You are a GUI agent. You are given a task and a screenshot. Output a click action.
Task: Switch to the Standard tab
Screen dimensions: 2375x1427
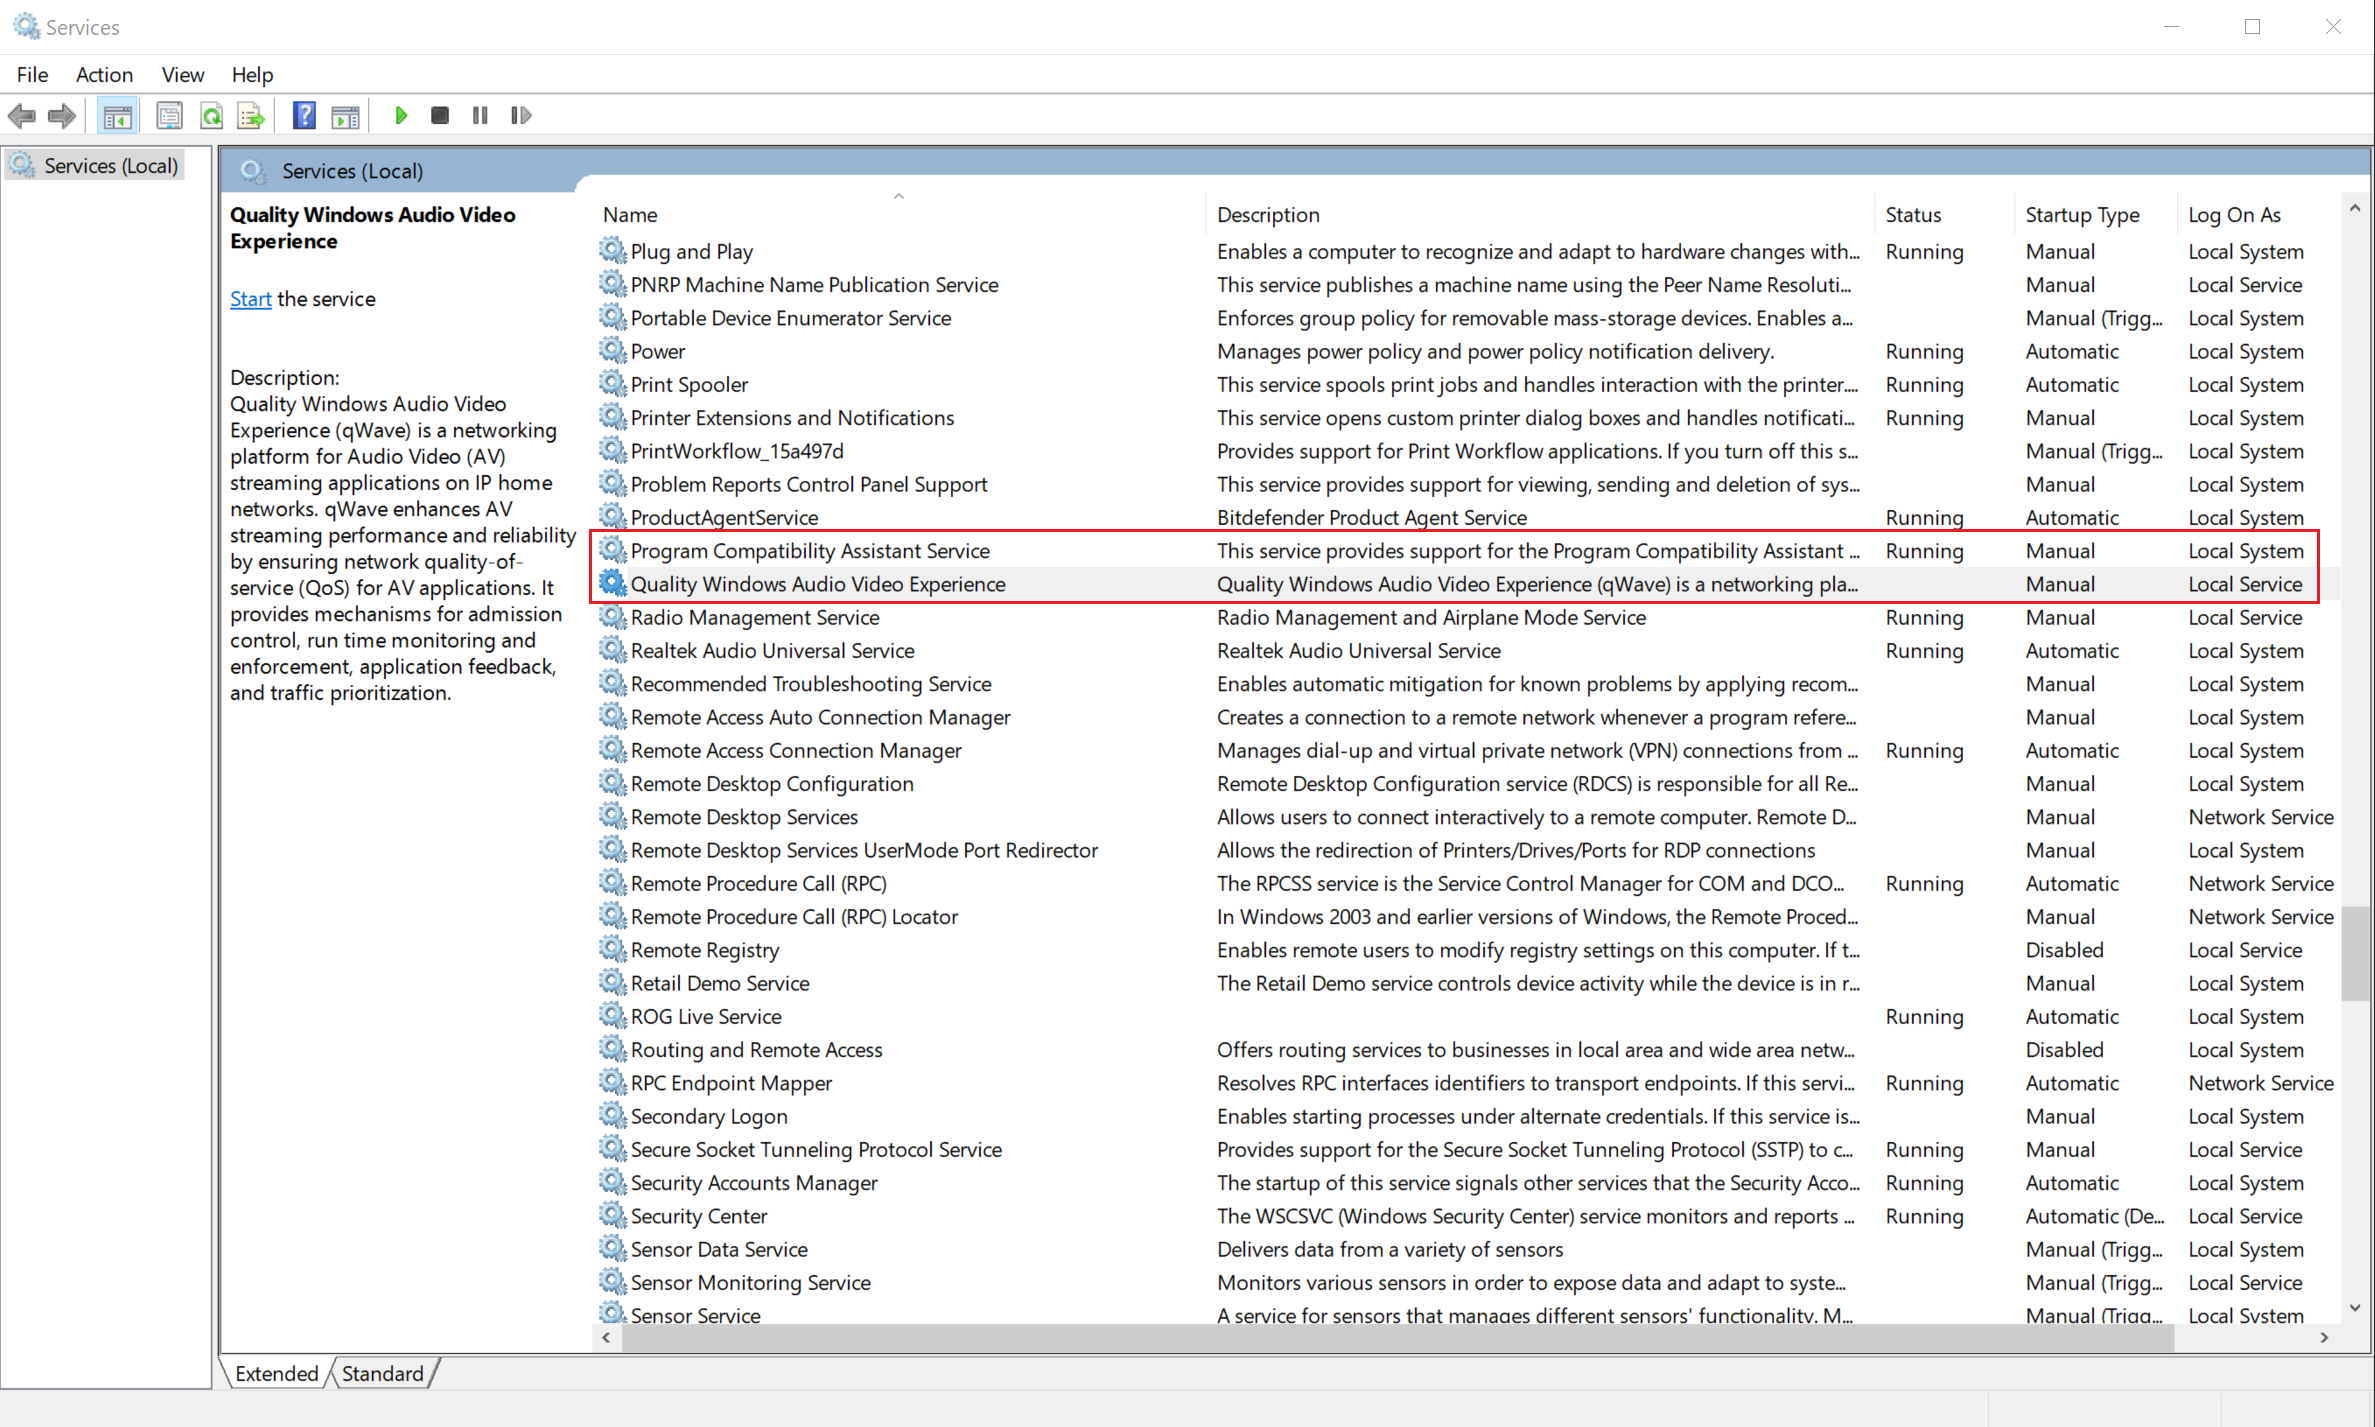click(x=383, y=1373)
